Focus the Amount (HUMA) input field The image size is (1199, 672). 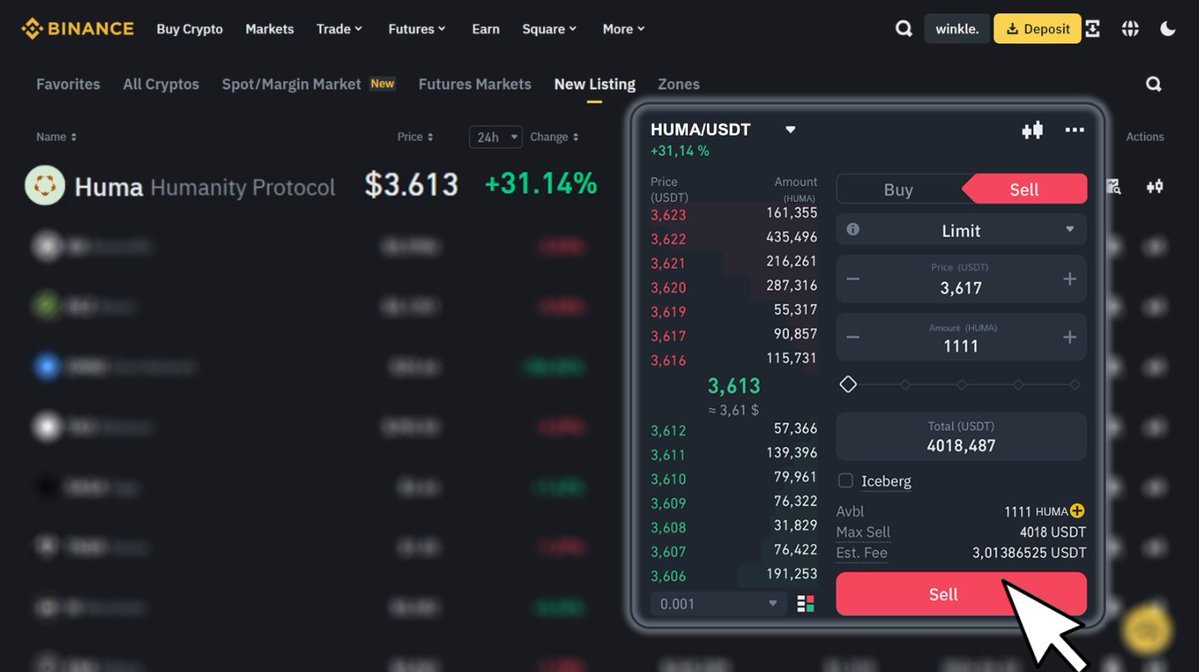tap(960, 337)
